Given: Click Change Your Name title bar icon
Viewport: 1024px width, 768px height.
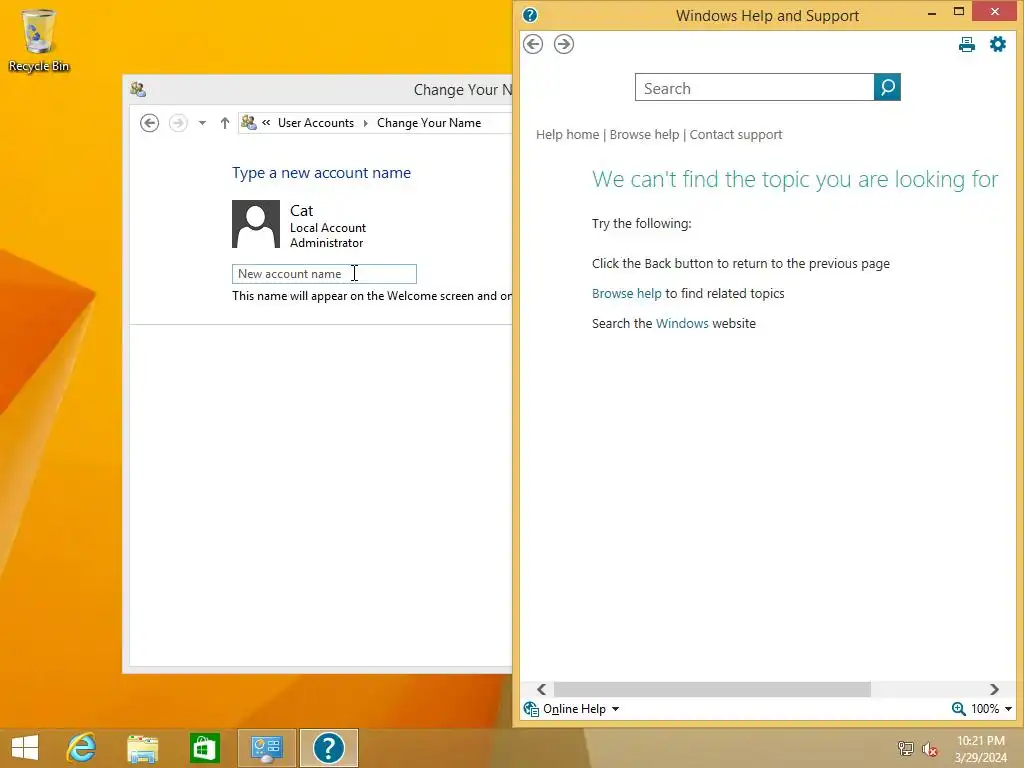Looking at the screenshot, I should click(x=138, y=89).
